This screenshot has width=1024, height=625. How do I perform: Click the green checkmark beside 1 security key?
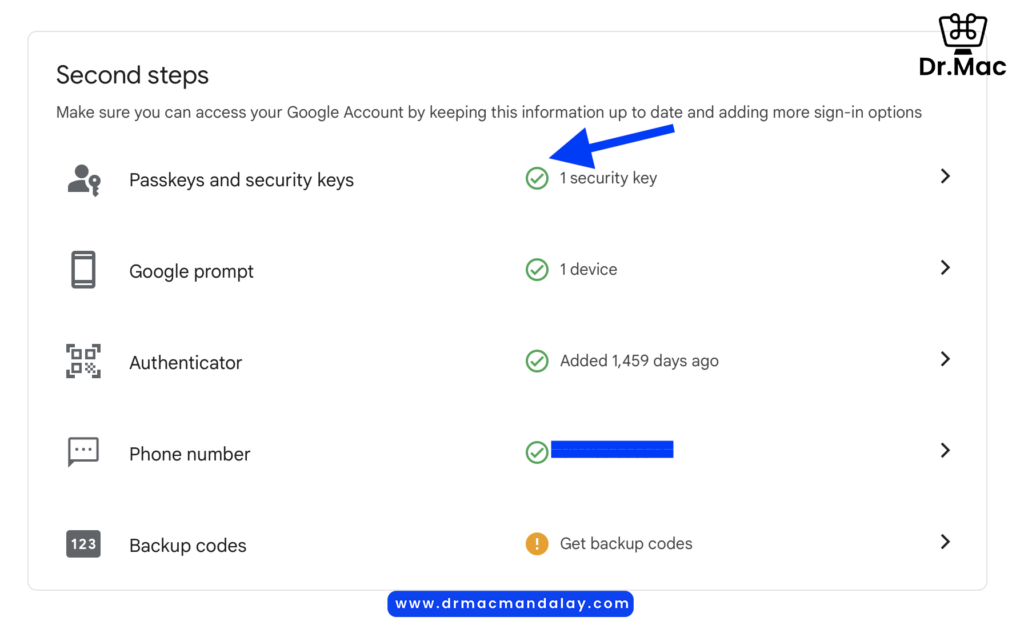click(537, 178)
